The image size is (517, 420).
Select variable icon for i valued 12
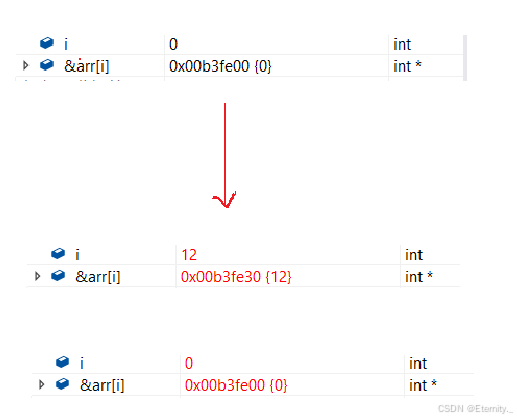[x=58, y=253]
